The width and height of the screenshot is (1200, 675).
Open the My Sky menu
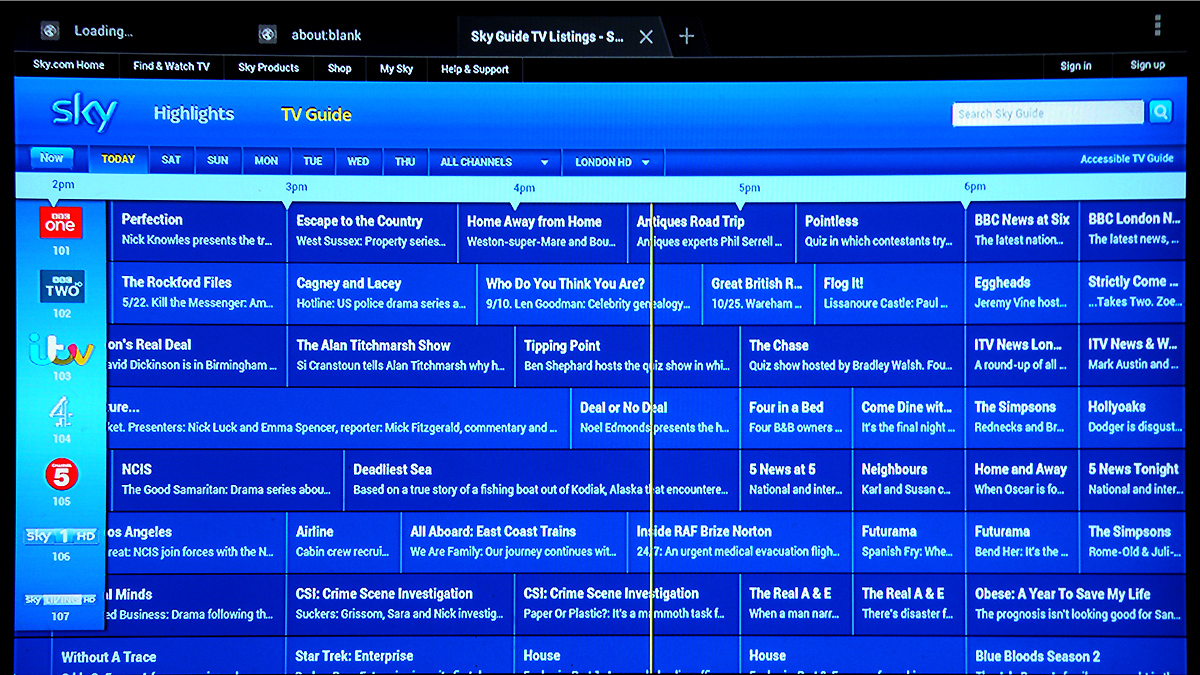point(395,68)
